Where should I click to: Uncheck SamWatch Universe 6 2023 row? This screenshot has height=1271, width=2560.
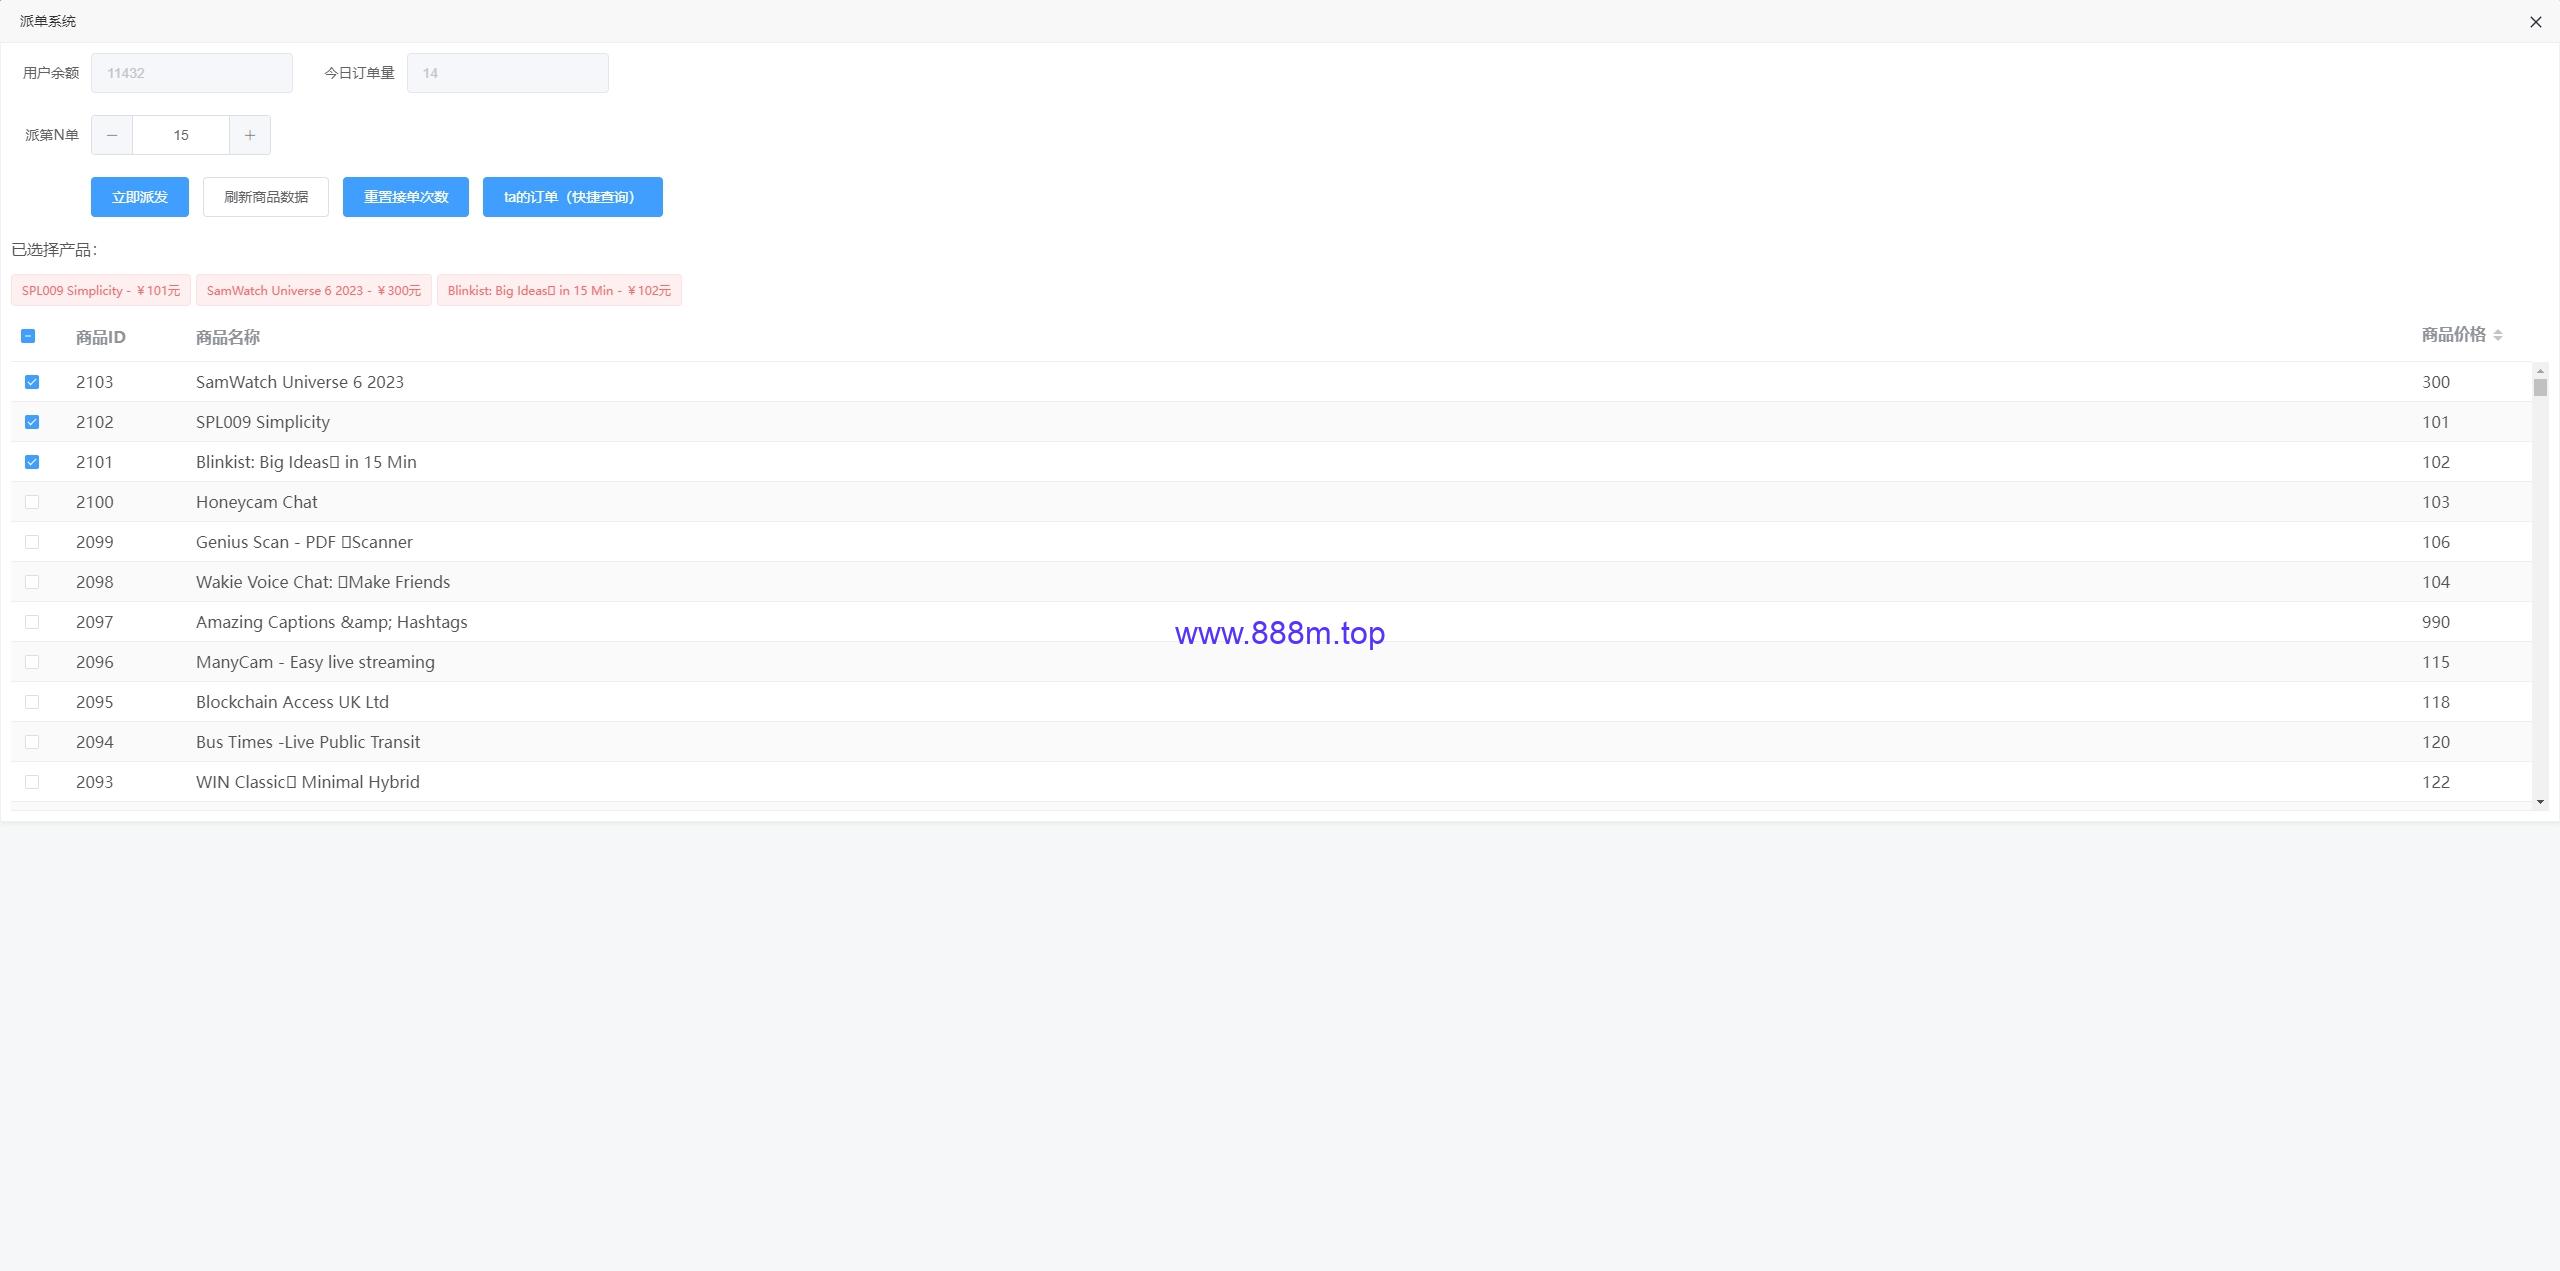pos(32,382)
